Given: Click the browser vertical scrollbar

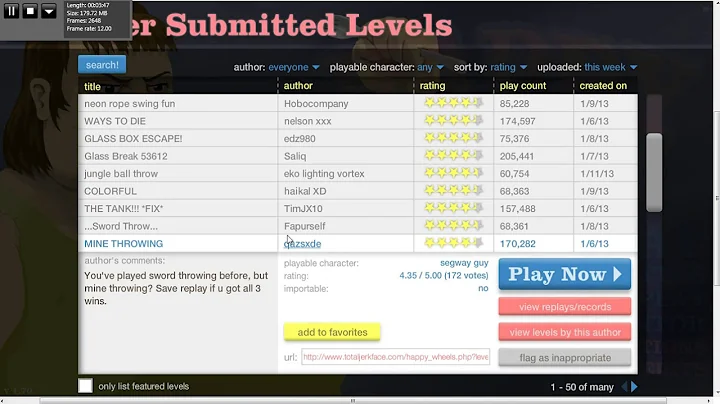Looking at the screenshot, I should (x=716, y=200).
